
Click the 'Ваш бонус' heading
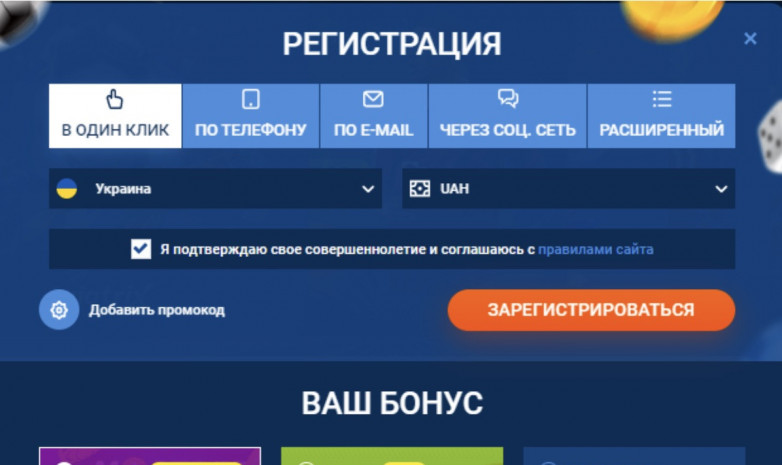click(392, 403)
